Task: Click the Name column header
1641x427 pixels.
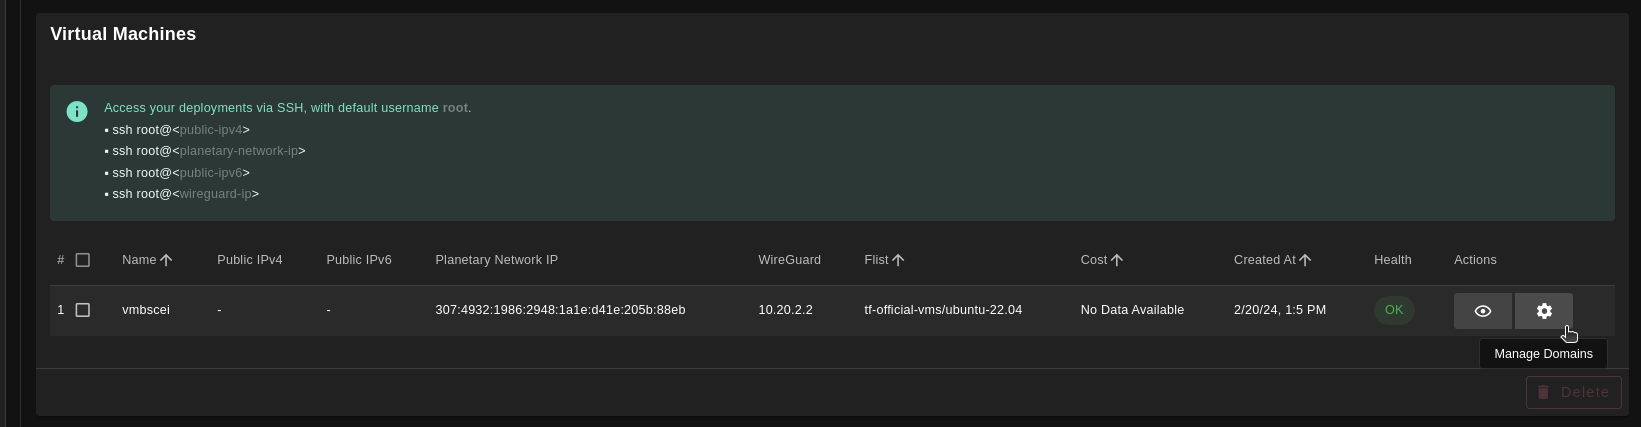Action: (139, 260)
